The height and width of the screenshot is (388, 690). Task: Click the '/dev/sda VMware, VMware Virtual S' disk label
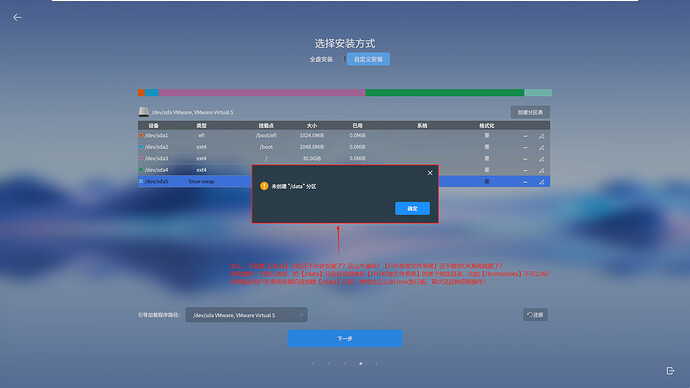pyautogui.click(x=192, y=112)
